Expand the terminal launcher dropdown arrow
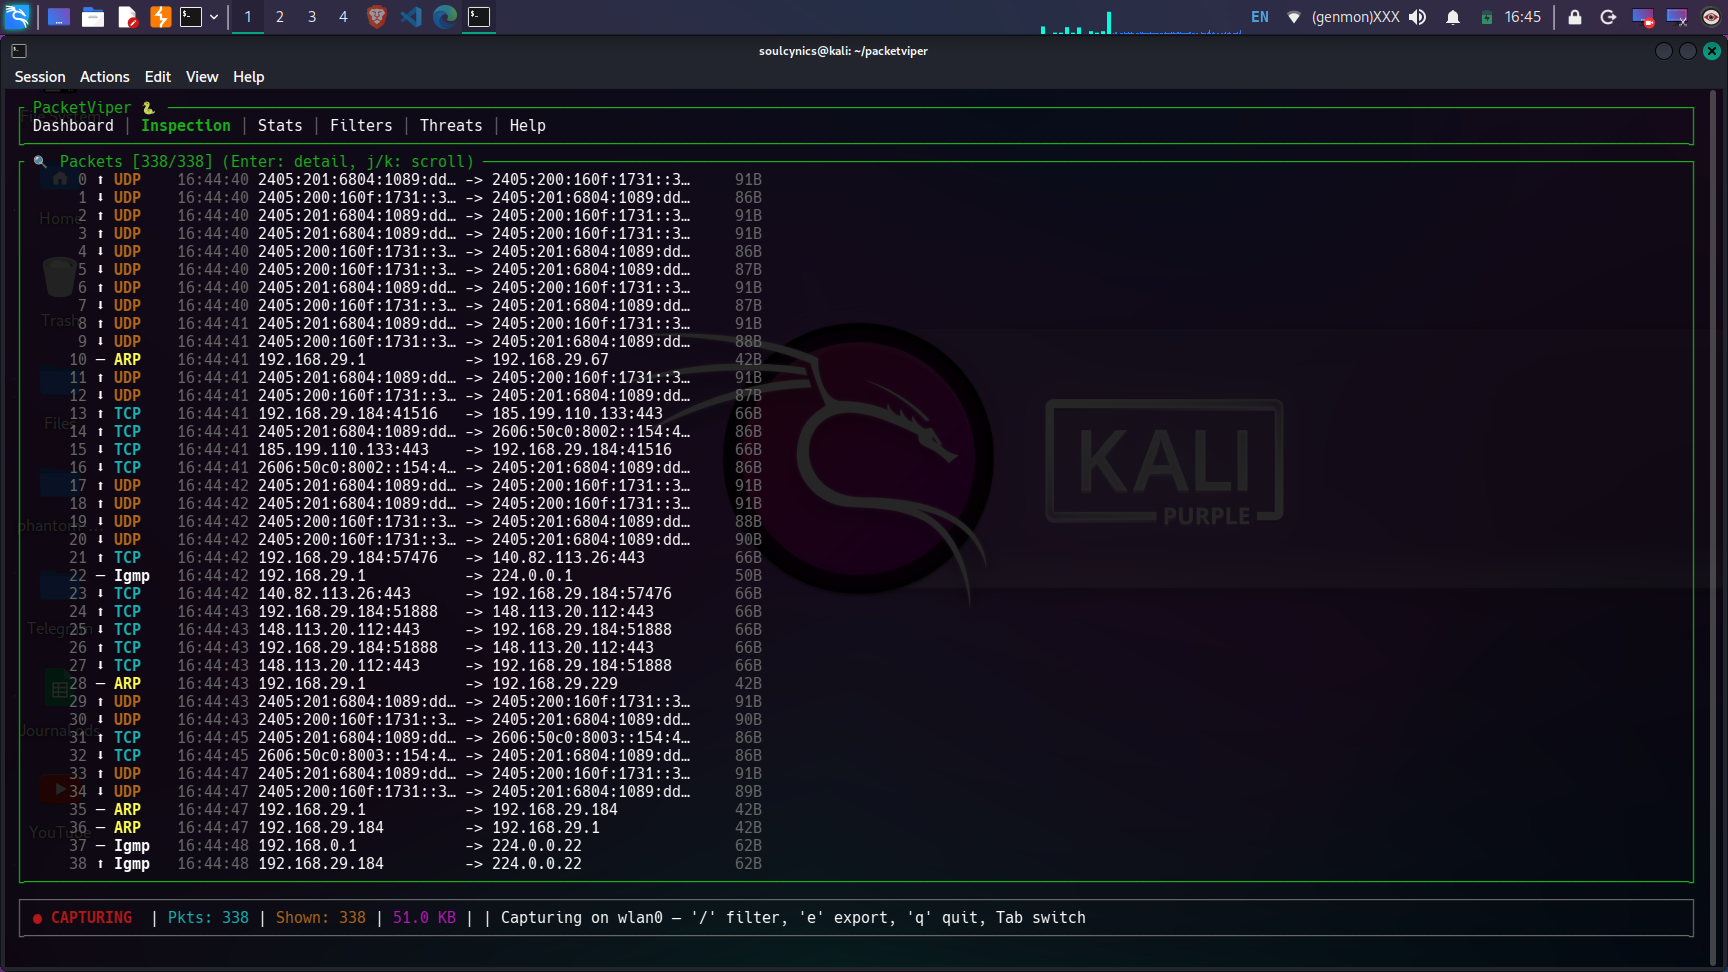The height and width of the screenshot is (972, 1728). tap(214, 17)
